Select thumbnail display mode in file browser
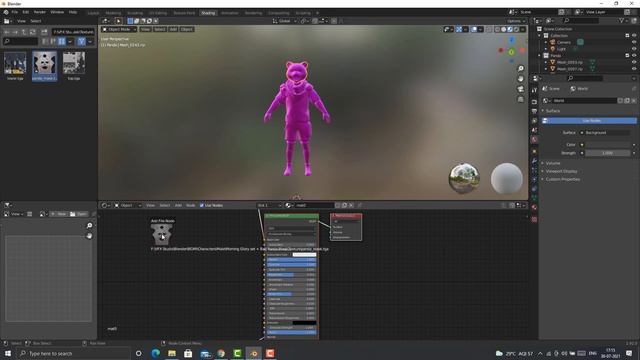This screenshot has width=640, height=360. pos(62,41)
